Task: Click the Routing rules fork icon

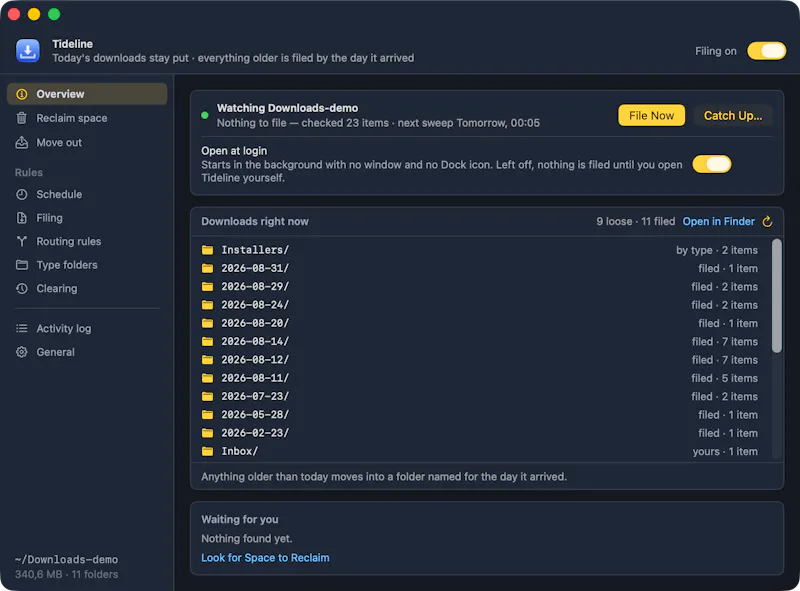Action: point(22,241)
